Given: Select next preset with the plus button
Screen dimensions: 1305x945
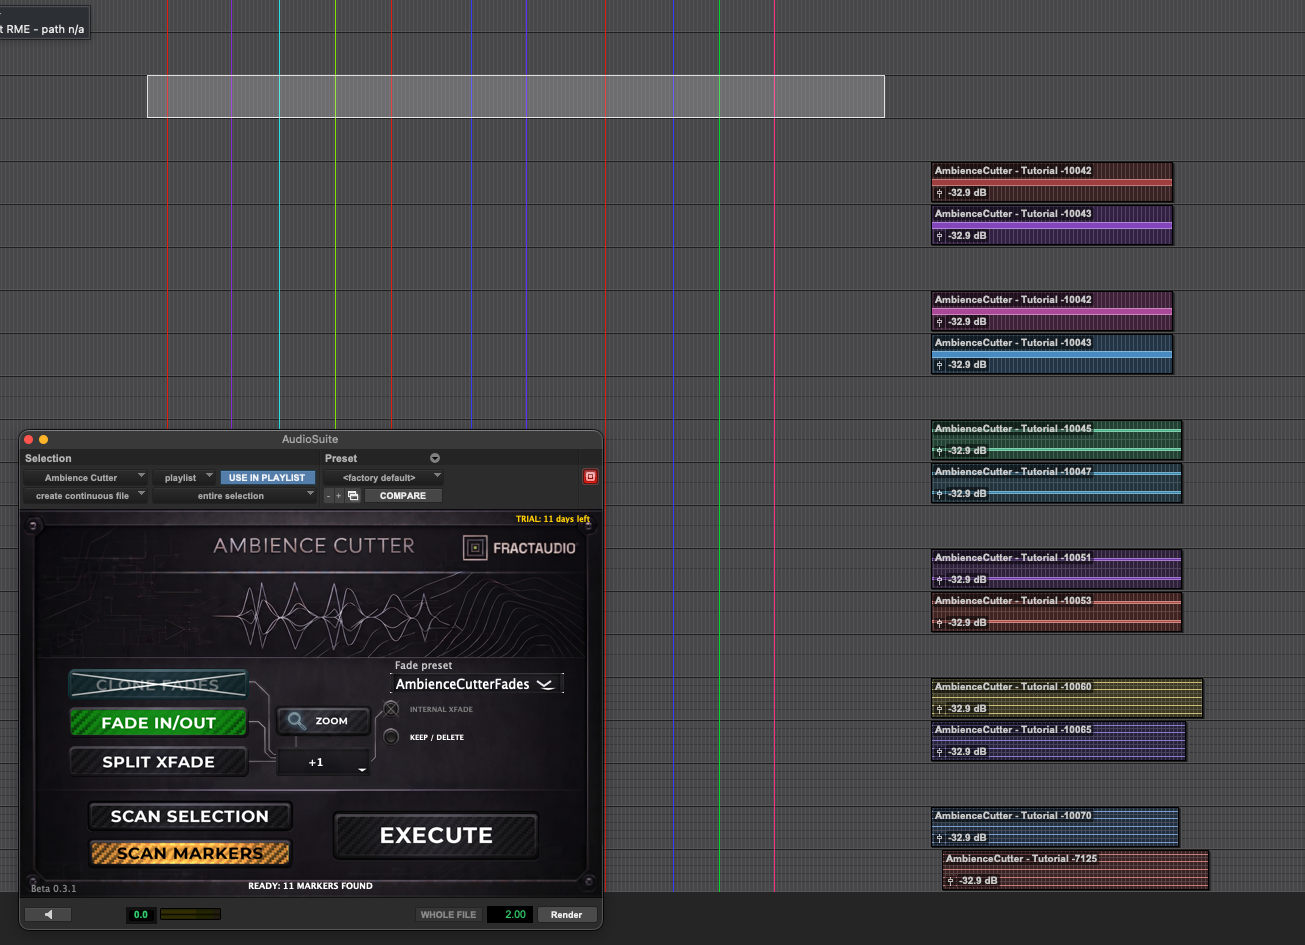Looking at the screenshot, I should point(339,496).
